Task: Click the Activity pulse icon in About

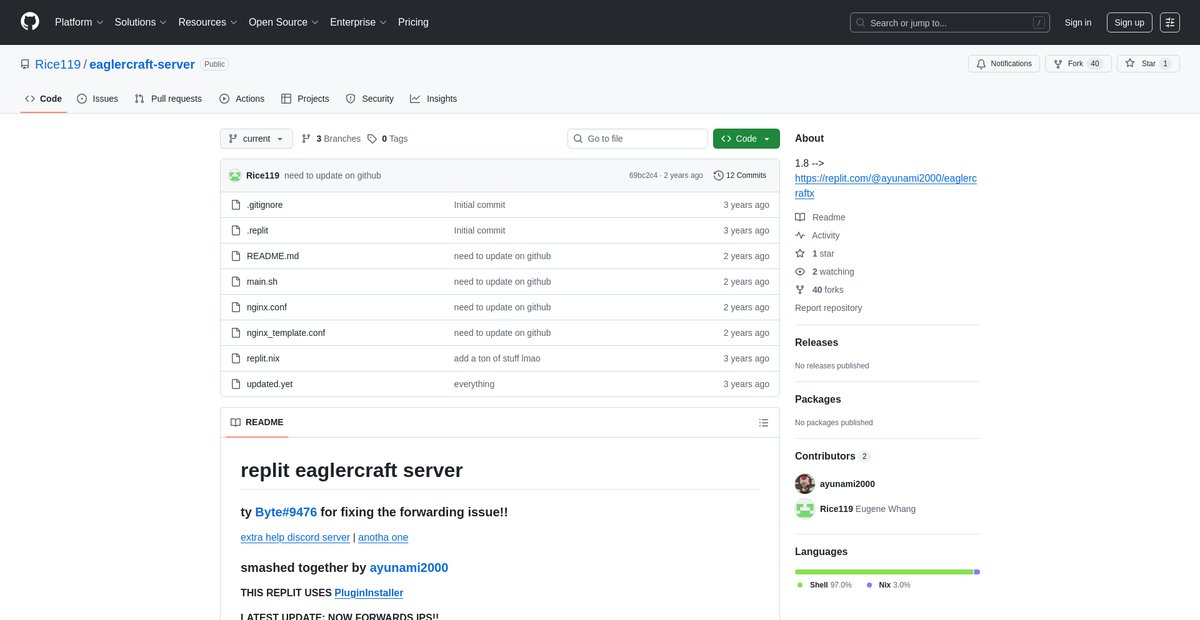Action: click(x=800, y=236)
